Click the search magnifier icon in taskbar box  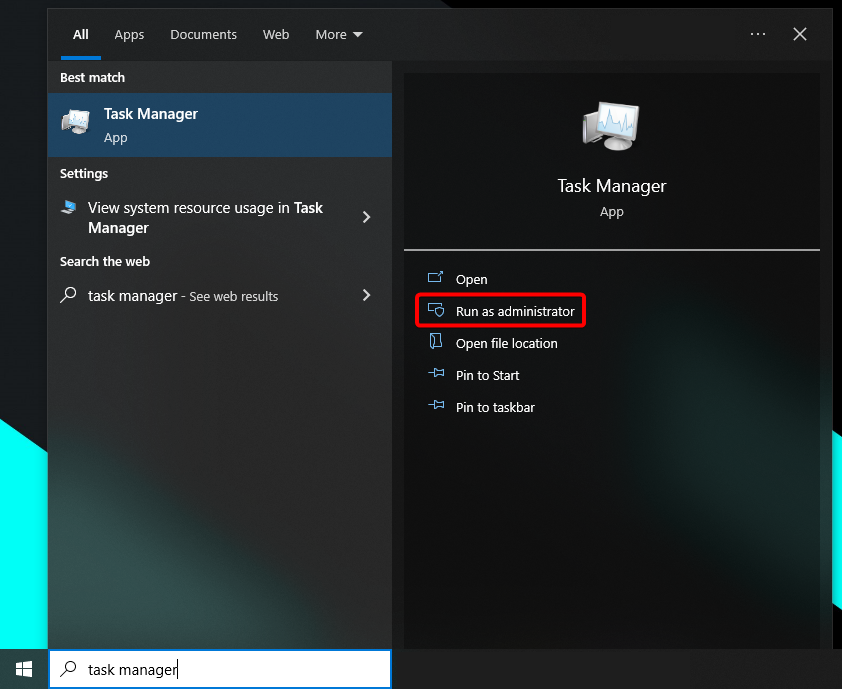tap(68, 669)
